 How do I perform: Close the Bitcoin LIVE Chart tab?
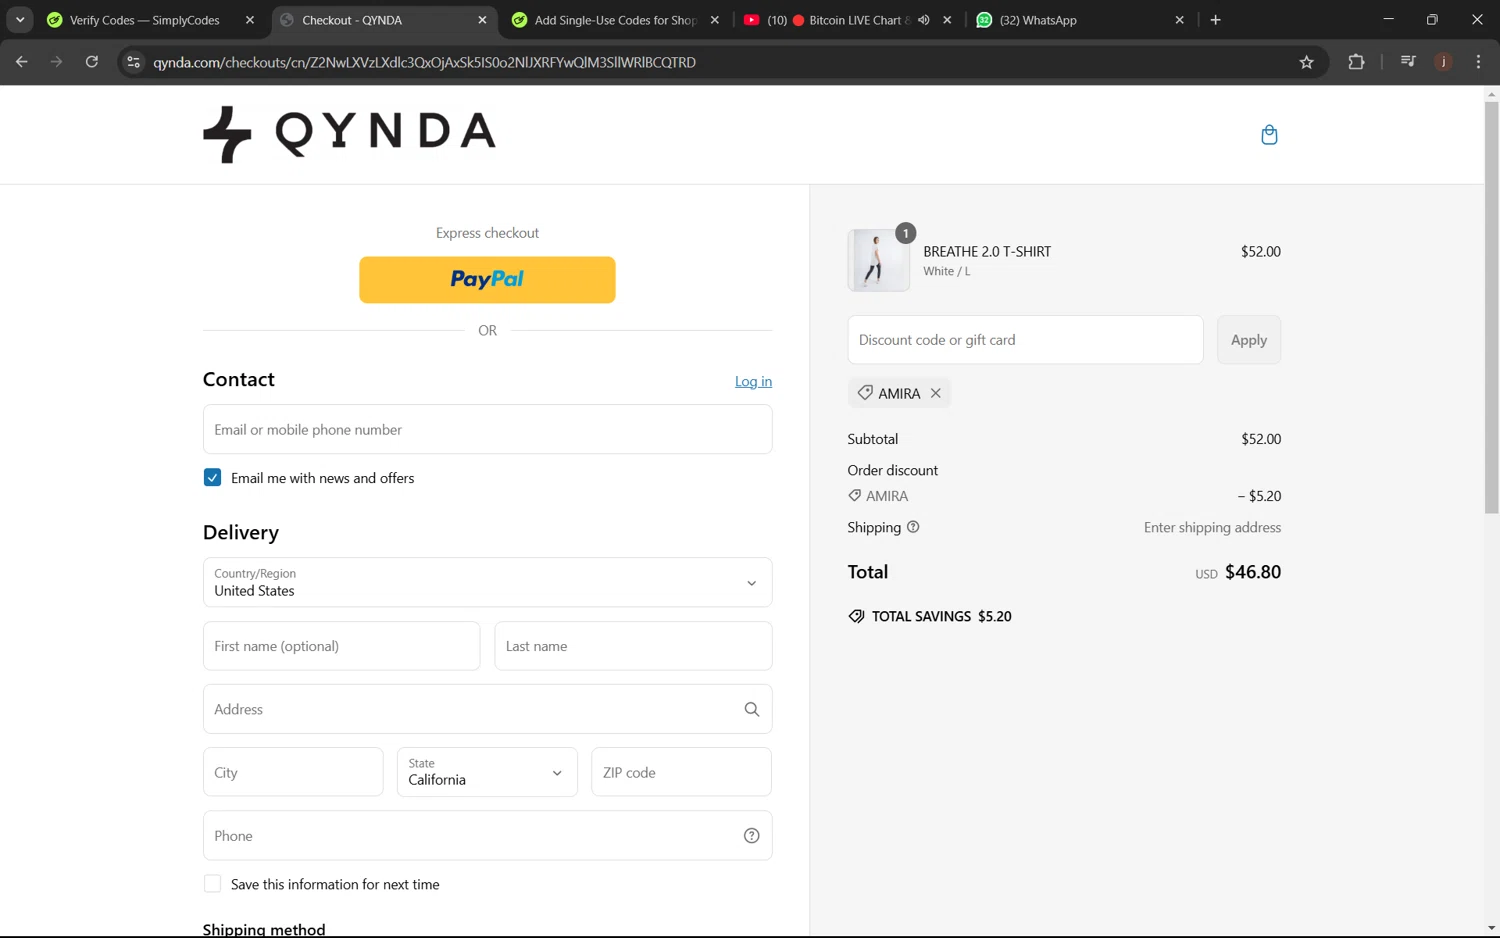pyautogui.click(x=947, y=20)
